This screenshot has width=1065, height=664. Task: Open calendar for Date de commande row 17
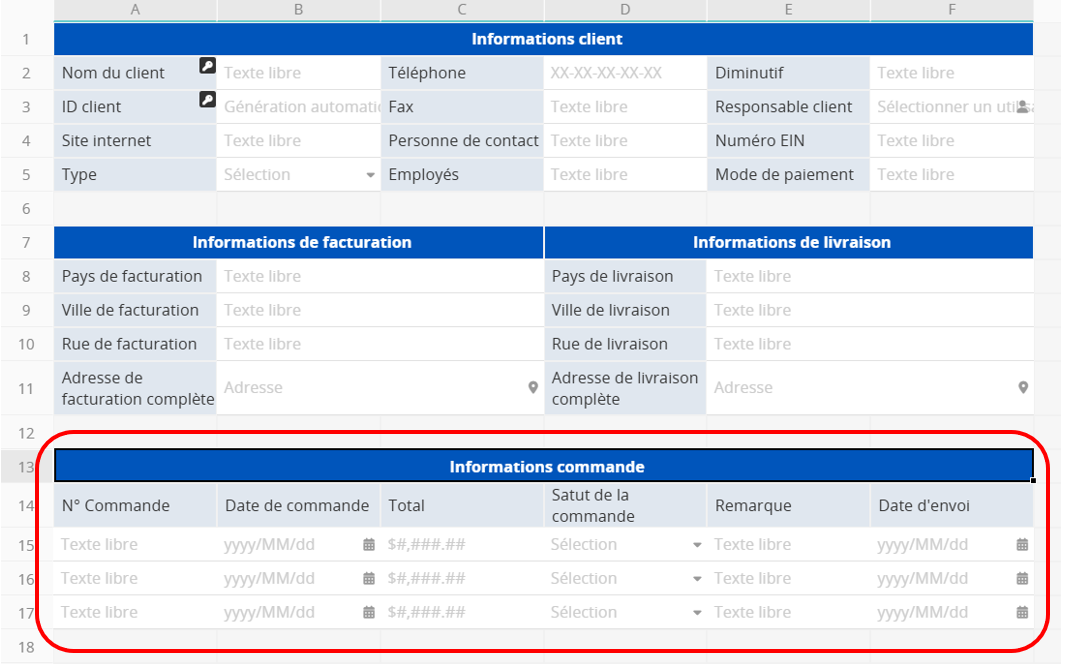click(369, 613)
